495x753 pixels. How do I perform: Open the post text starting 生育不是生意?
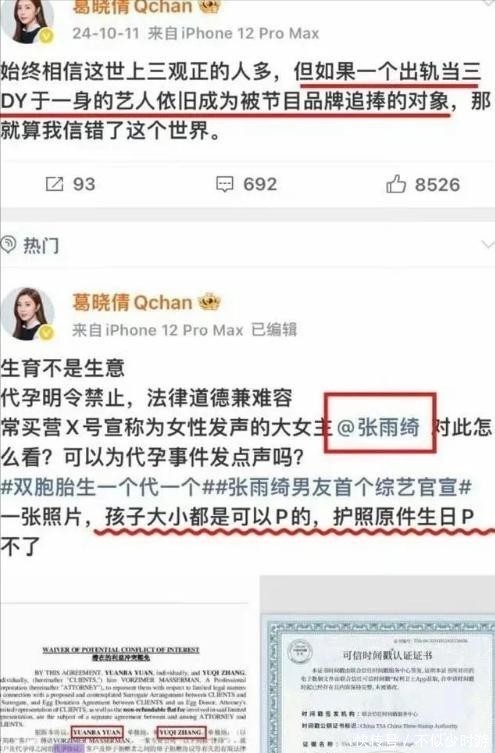247,456
